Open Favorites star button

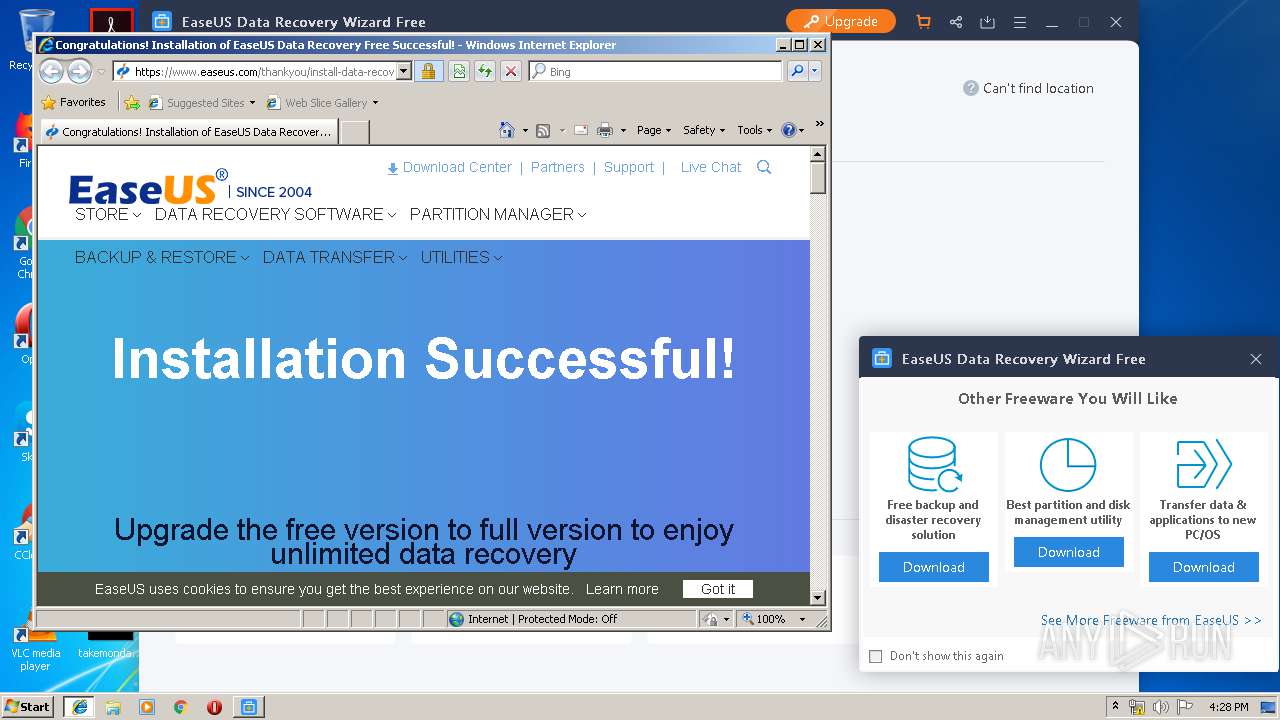(49, 102)
